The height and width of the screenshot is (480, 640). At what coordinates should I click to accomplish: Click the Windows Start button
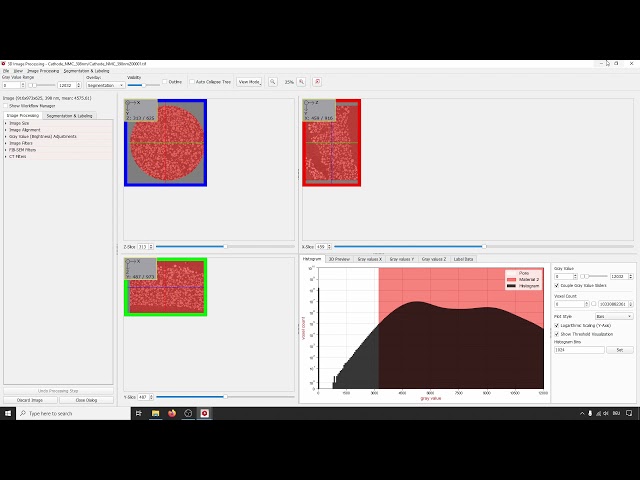[x=8, y=413]
